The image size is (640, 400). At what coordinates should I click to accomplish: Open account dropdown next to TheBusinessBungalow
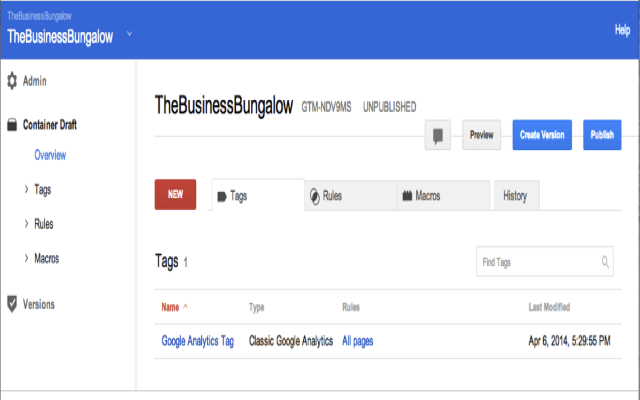click(x=130, y=36)
